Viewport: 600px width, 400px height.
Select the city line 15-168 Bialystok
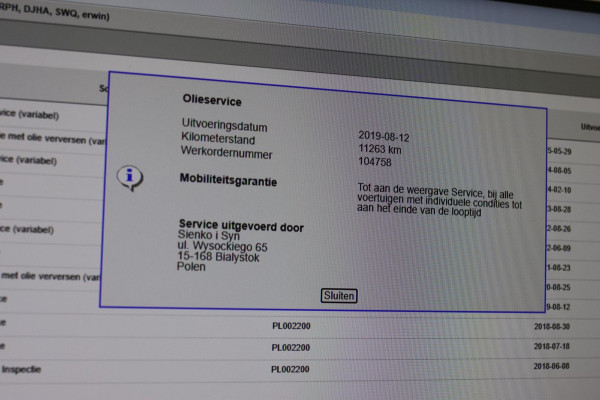tap(218, 256)
